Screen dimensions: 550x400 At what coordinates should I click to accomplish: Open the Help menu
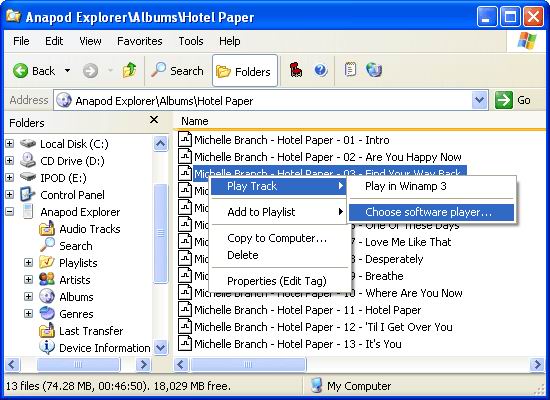tap(229, 41)
